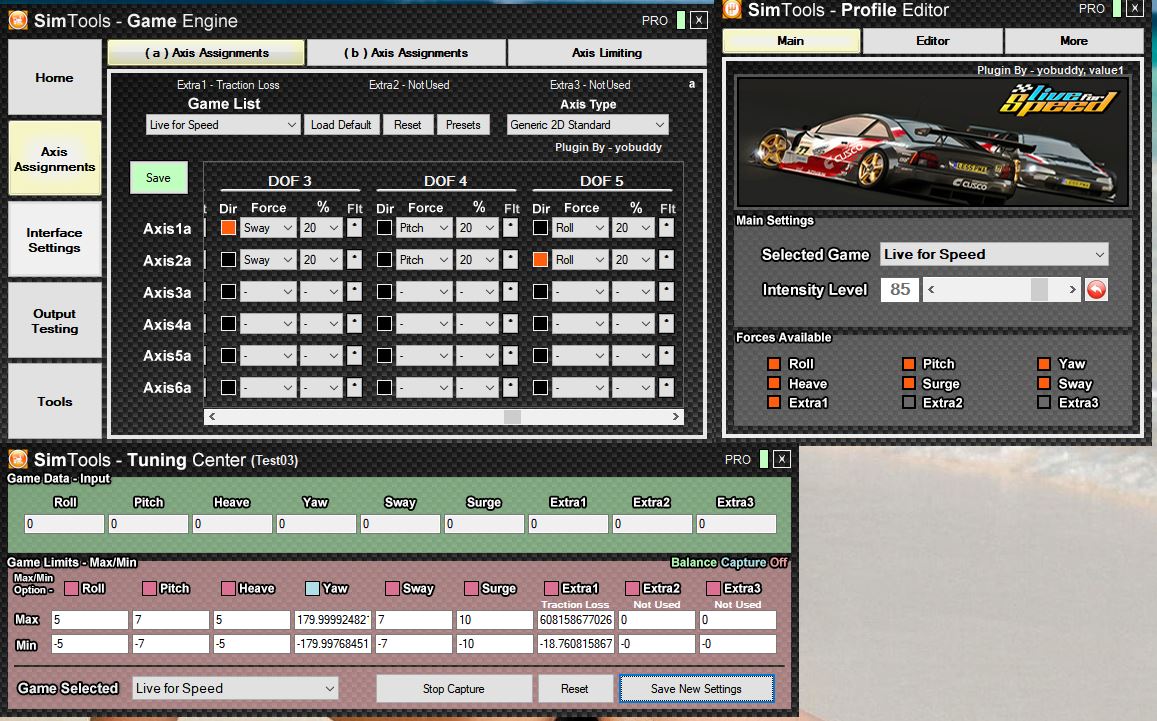Click the green Save button
Image resolution: width=1157 pixels, height=721 pixels.
(159, 178)
